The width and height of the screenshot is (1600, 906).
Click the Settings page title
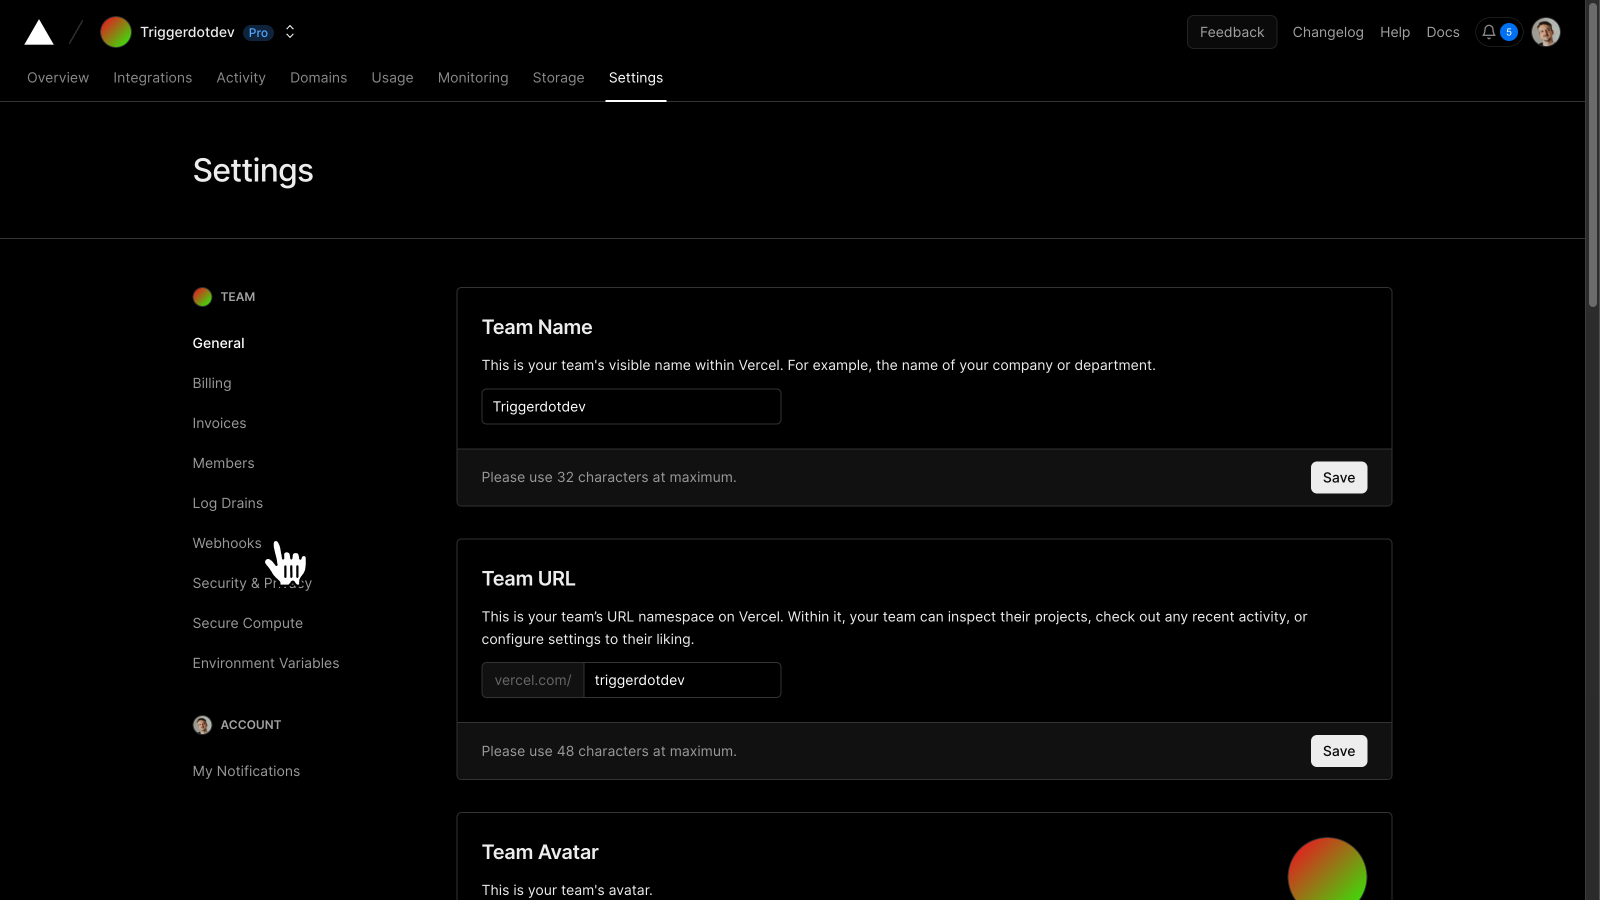[x=253, y=171]
